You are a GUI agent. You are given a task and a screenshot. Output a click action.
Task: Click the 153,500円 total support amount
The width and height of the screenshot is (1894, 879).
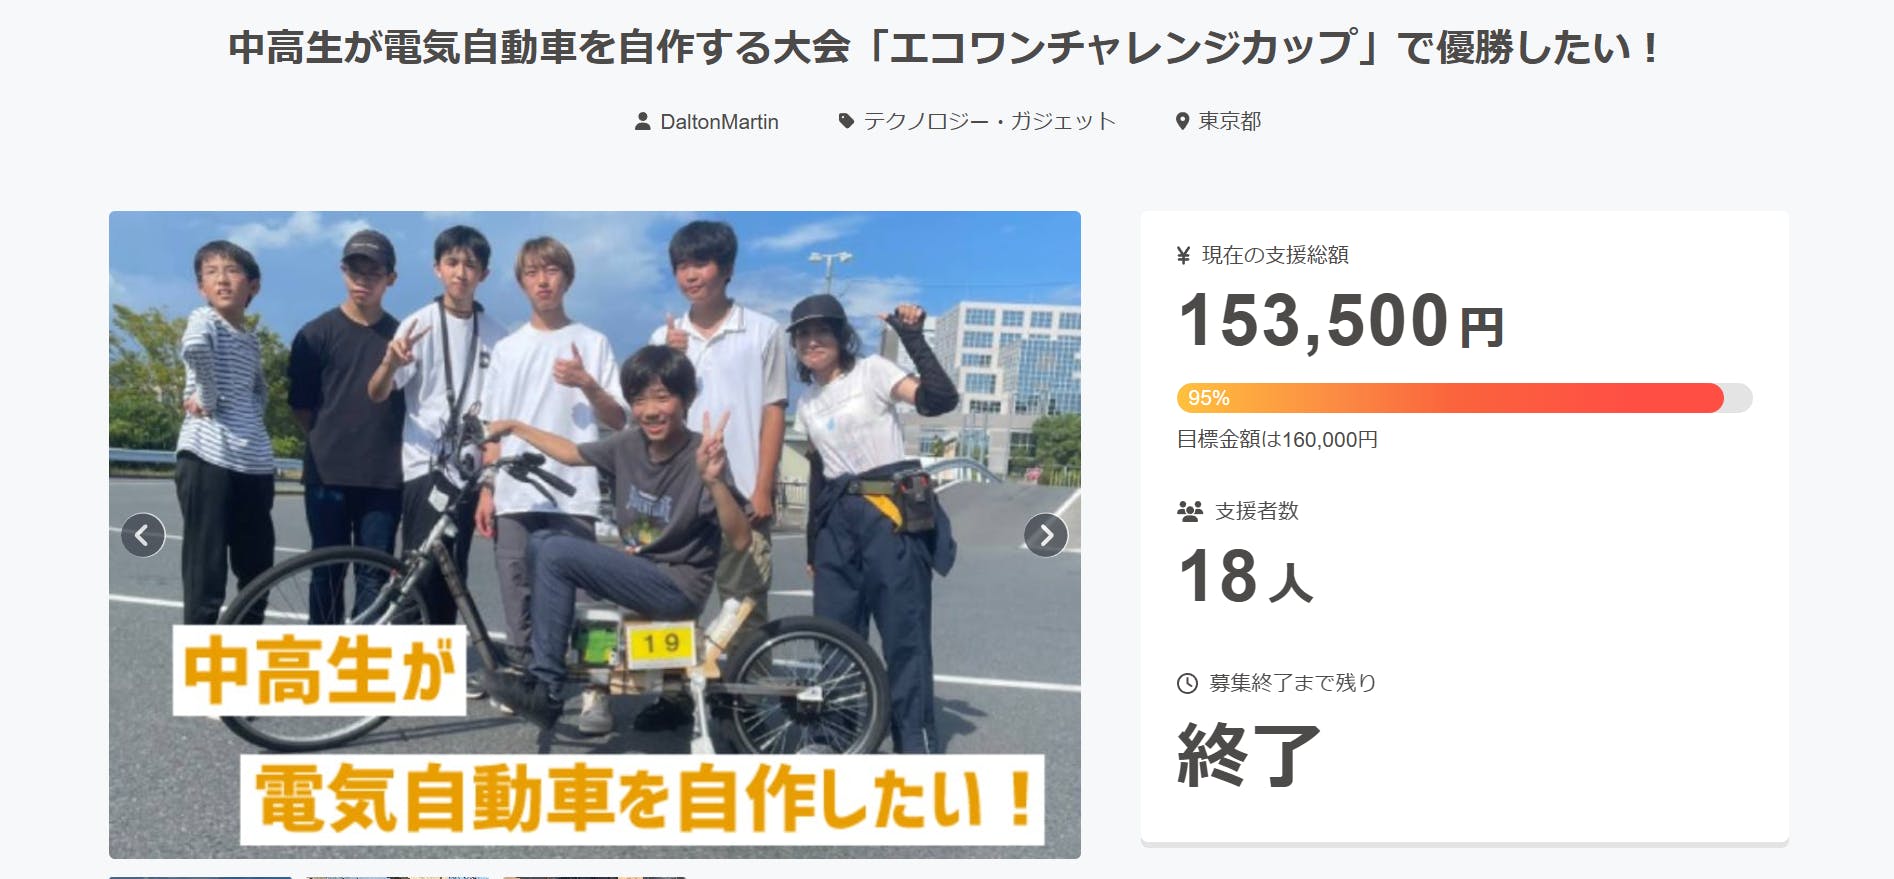point(1341,321)
